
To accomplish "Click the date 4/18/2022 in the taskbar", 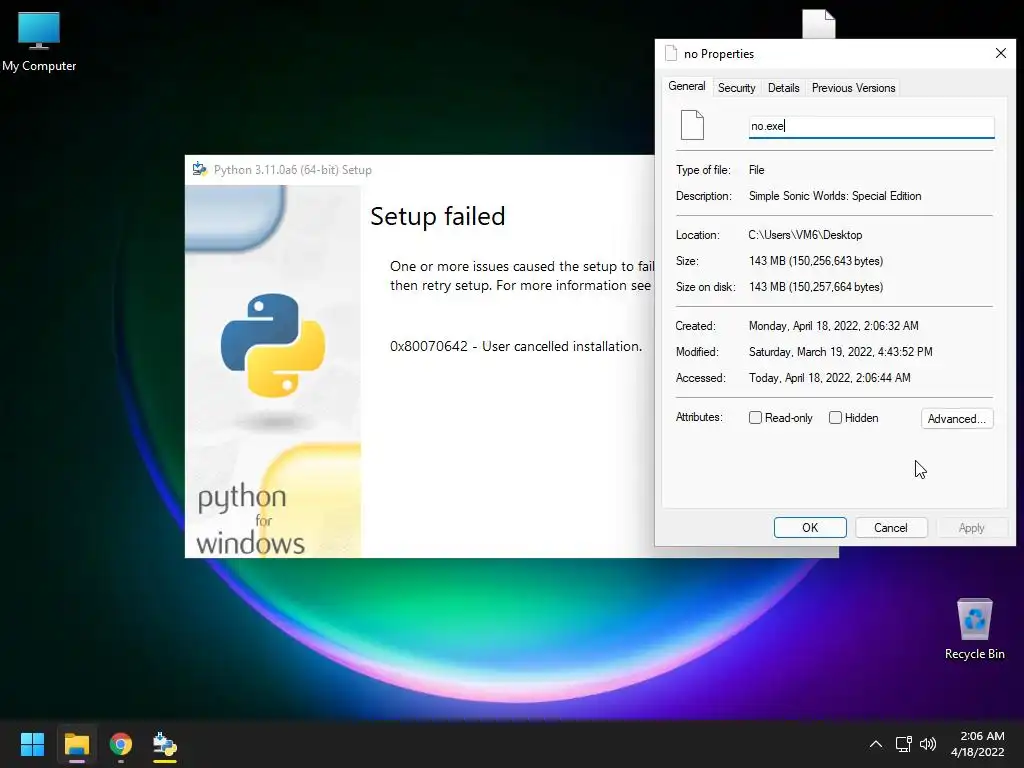I will 978,752.
